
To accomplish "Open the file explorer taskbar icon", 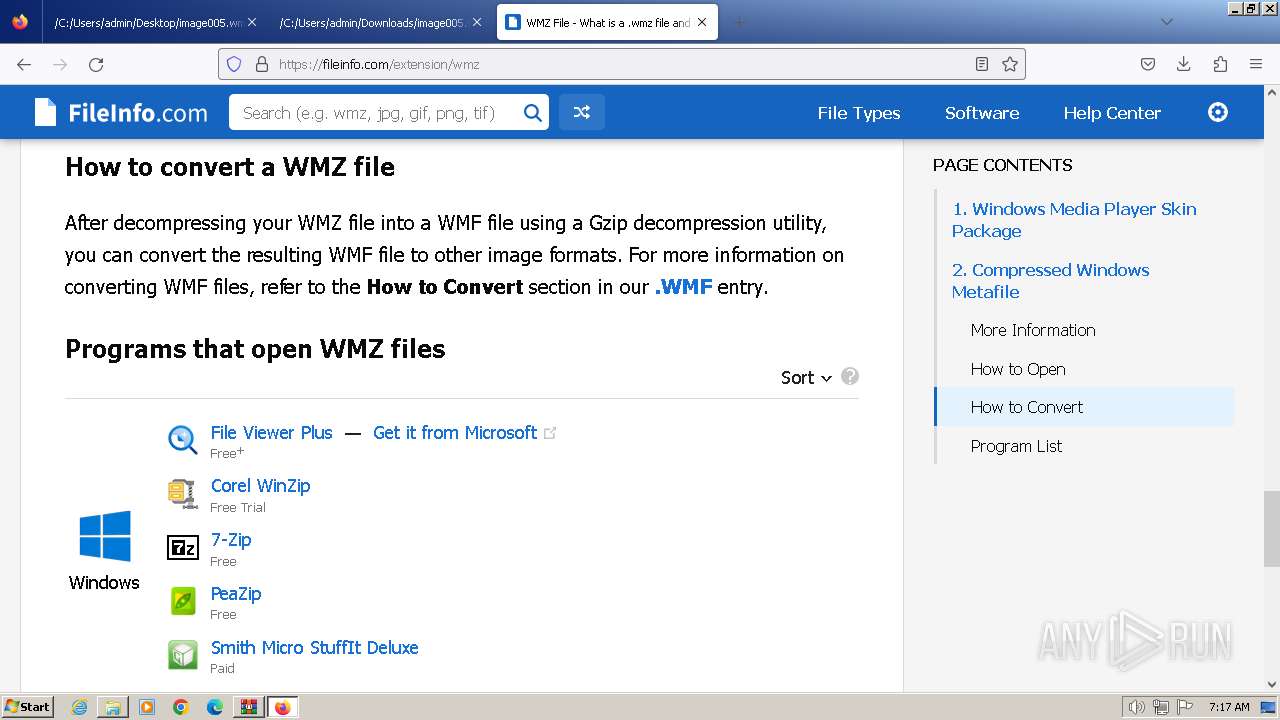I will point(113,707).
